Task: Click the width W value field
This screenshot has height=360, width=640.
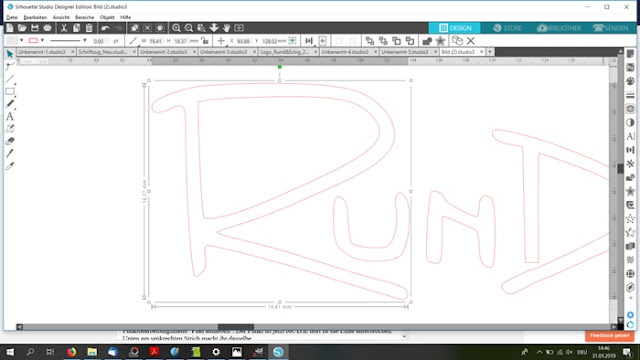Action: (x=156, y=41)
